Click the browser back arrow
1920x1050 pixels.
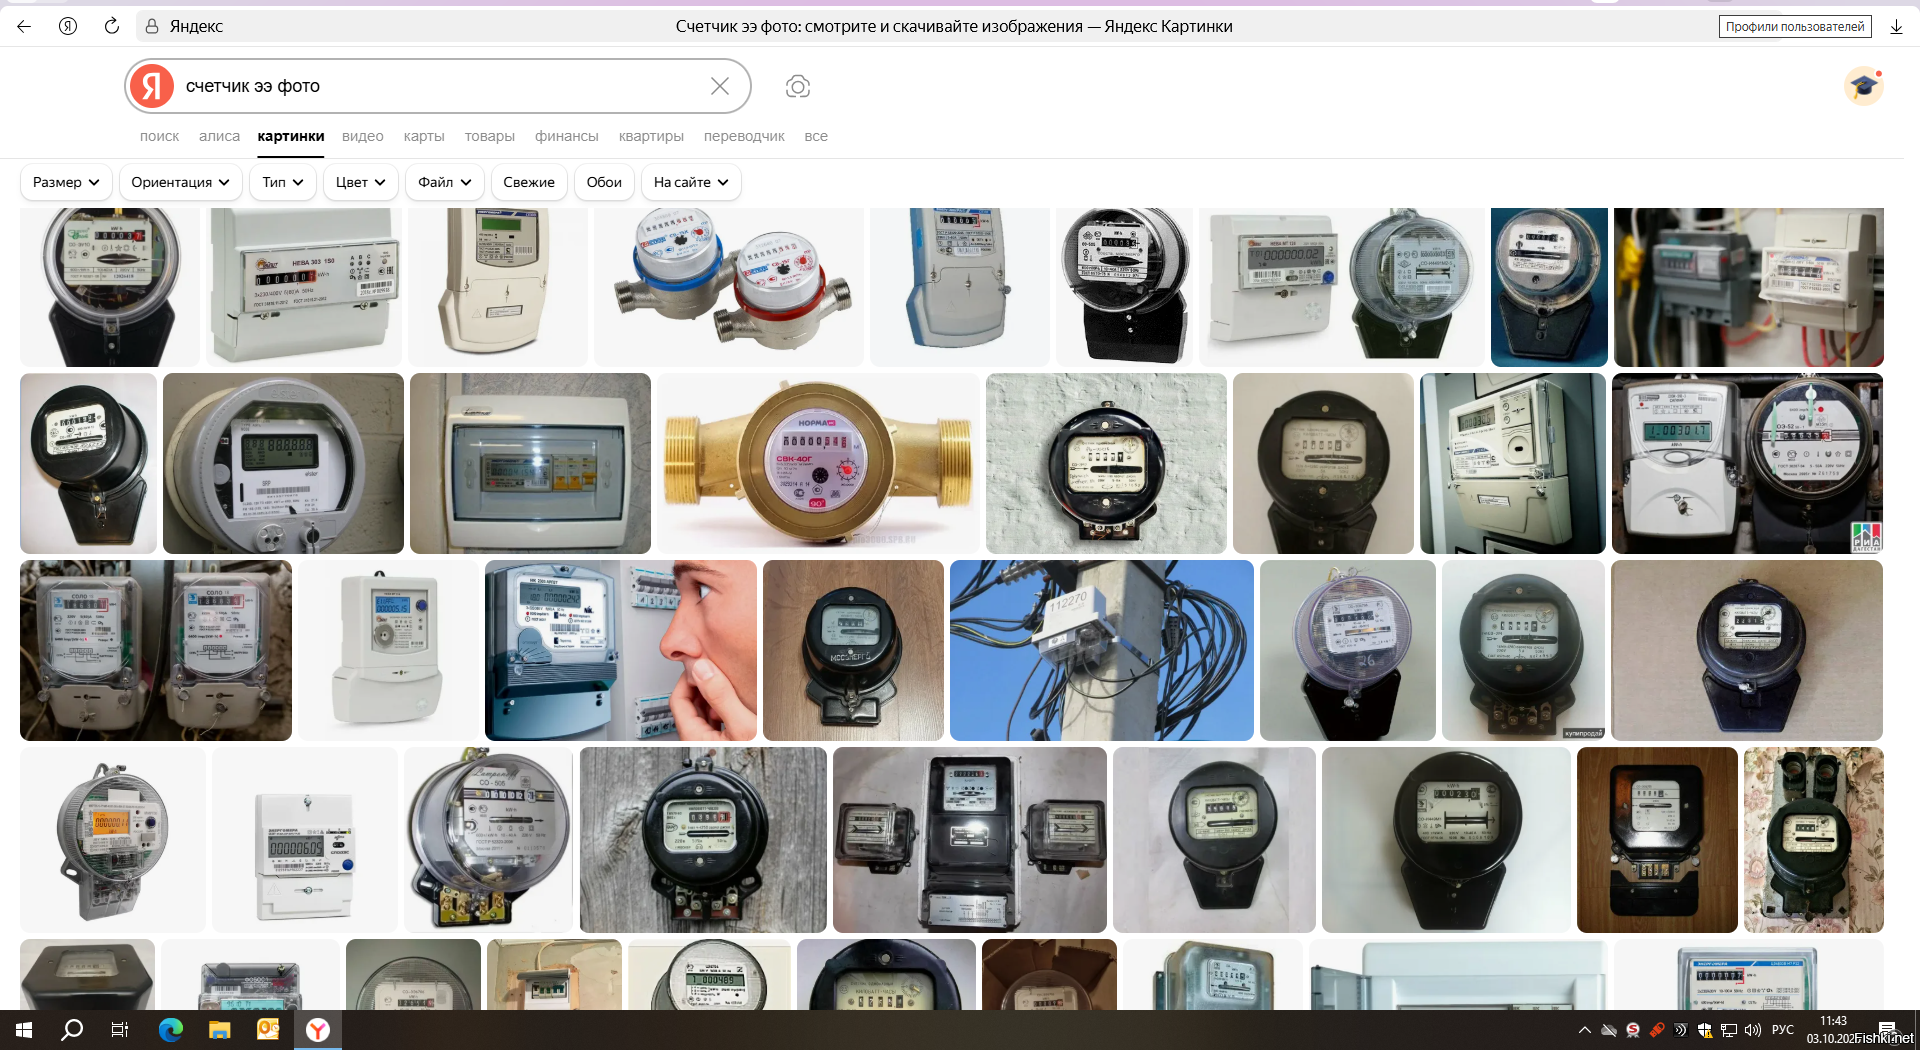tap(24, 26)
